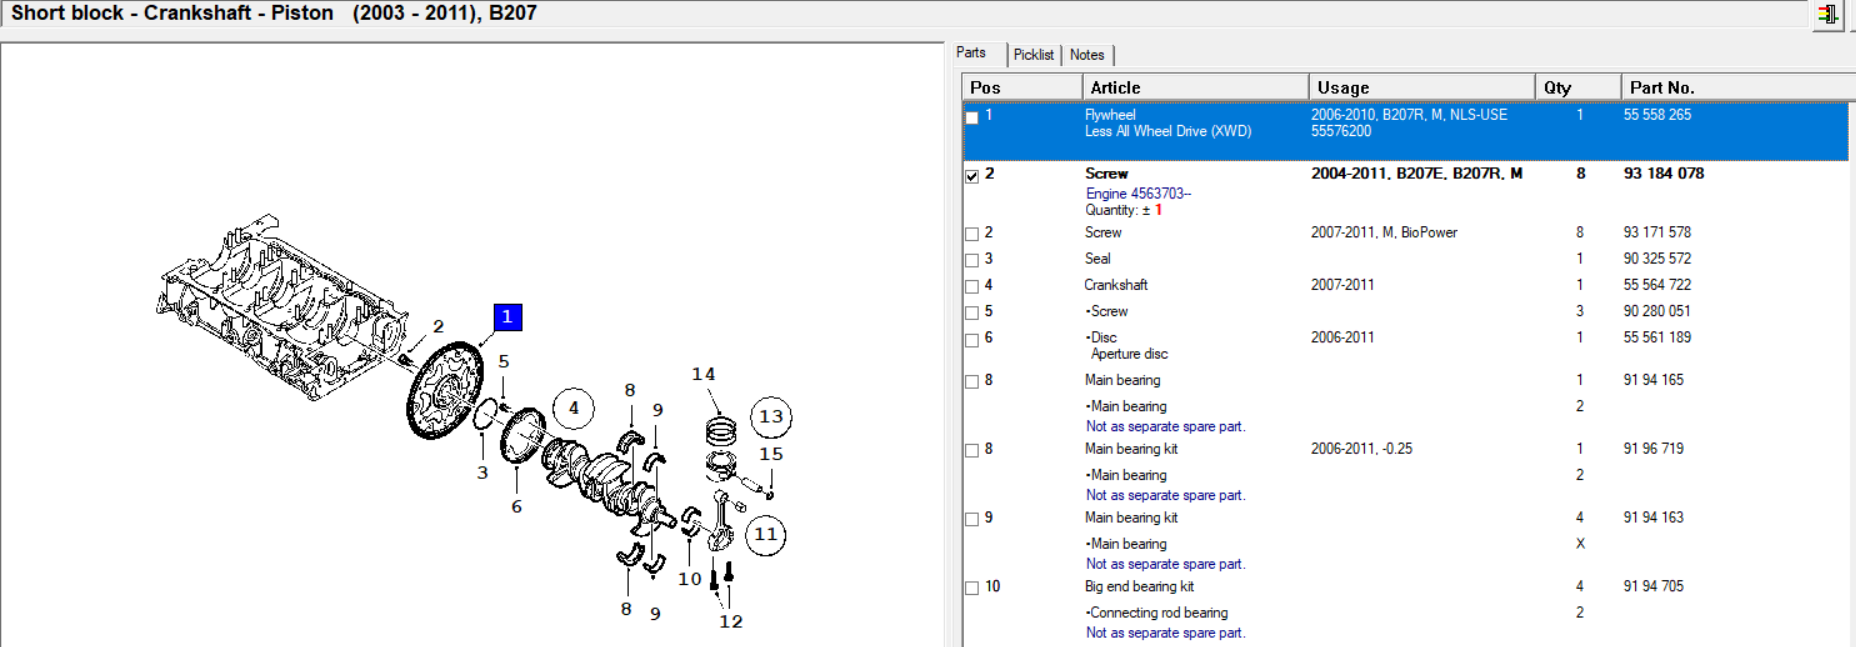
Task: Click the Usage column header
Action: [1421, 87]
